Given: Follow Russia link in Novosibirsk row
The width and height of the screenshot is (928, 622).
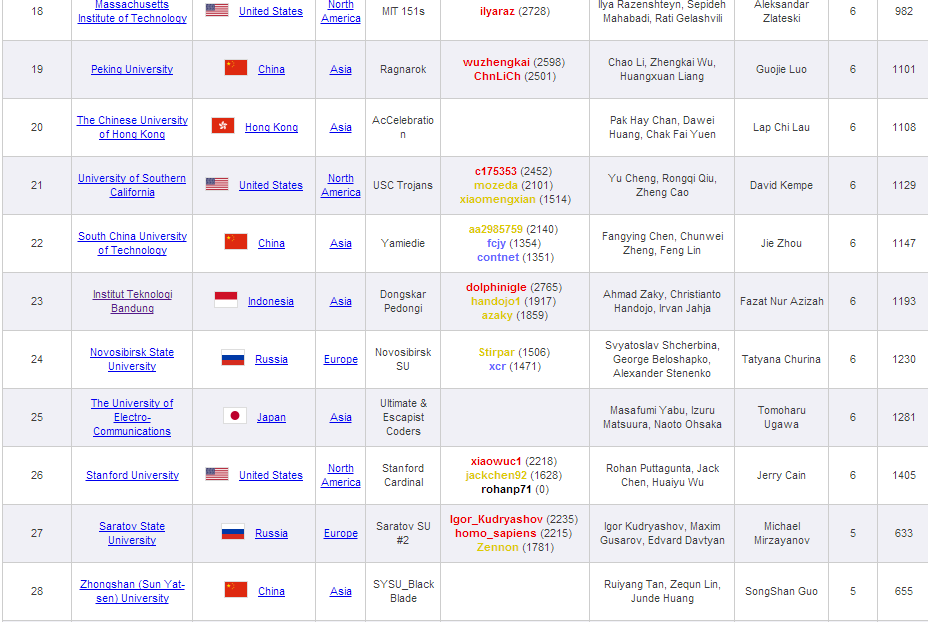Looking at the screenshot, I should pyautogui.click(x=271, y=359).
